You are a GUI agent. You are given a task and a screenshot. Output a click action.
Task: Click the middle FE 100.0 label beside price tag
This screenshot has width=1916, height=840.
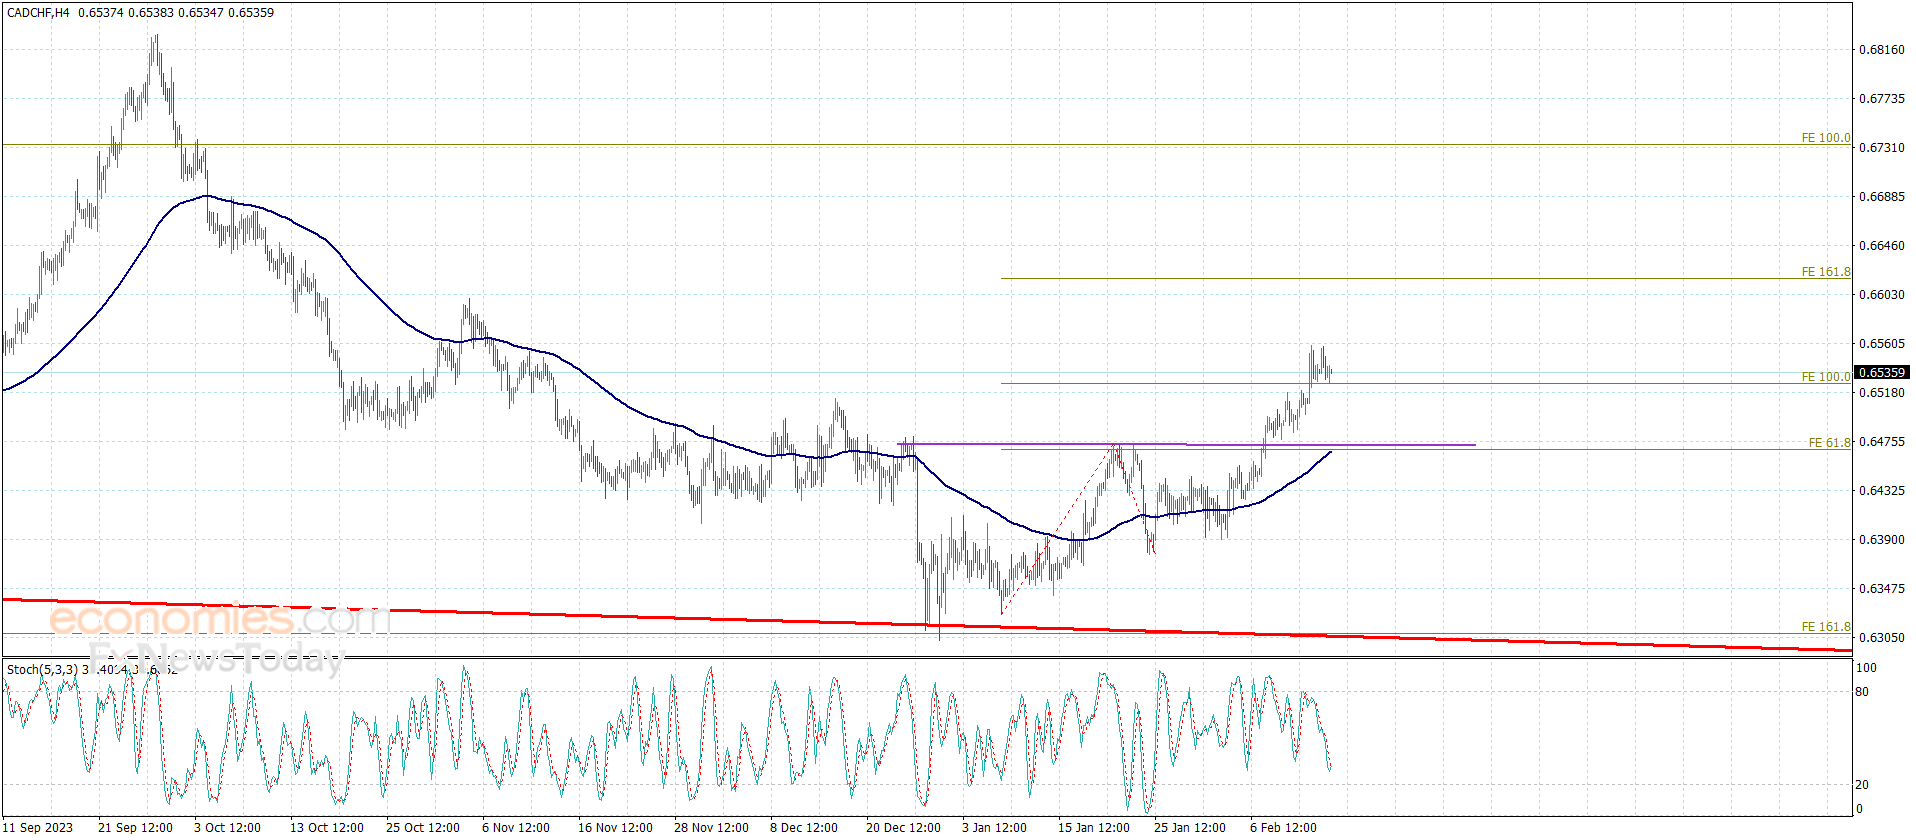(x=1826, y=377)
